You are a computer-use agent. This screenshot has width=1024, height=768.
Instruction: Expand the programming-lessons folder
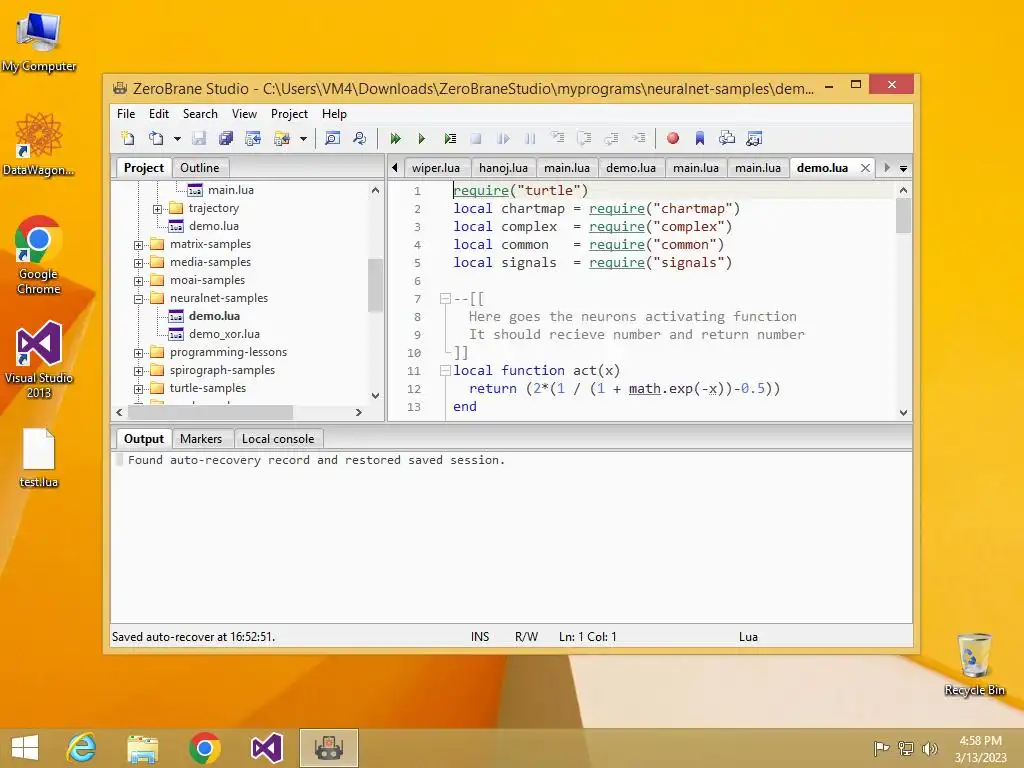point(138,353)
